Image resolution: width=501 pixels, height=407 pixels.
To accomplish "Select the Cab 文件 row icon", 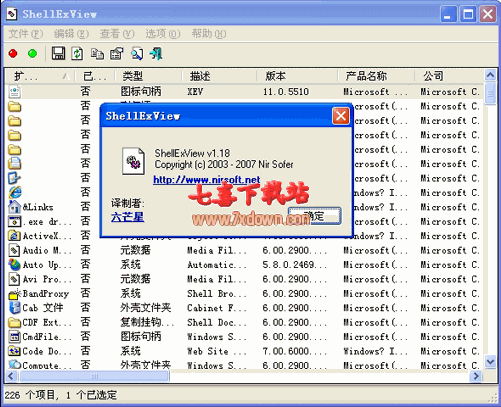I will click(14, 308).
